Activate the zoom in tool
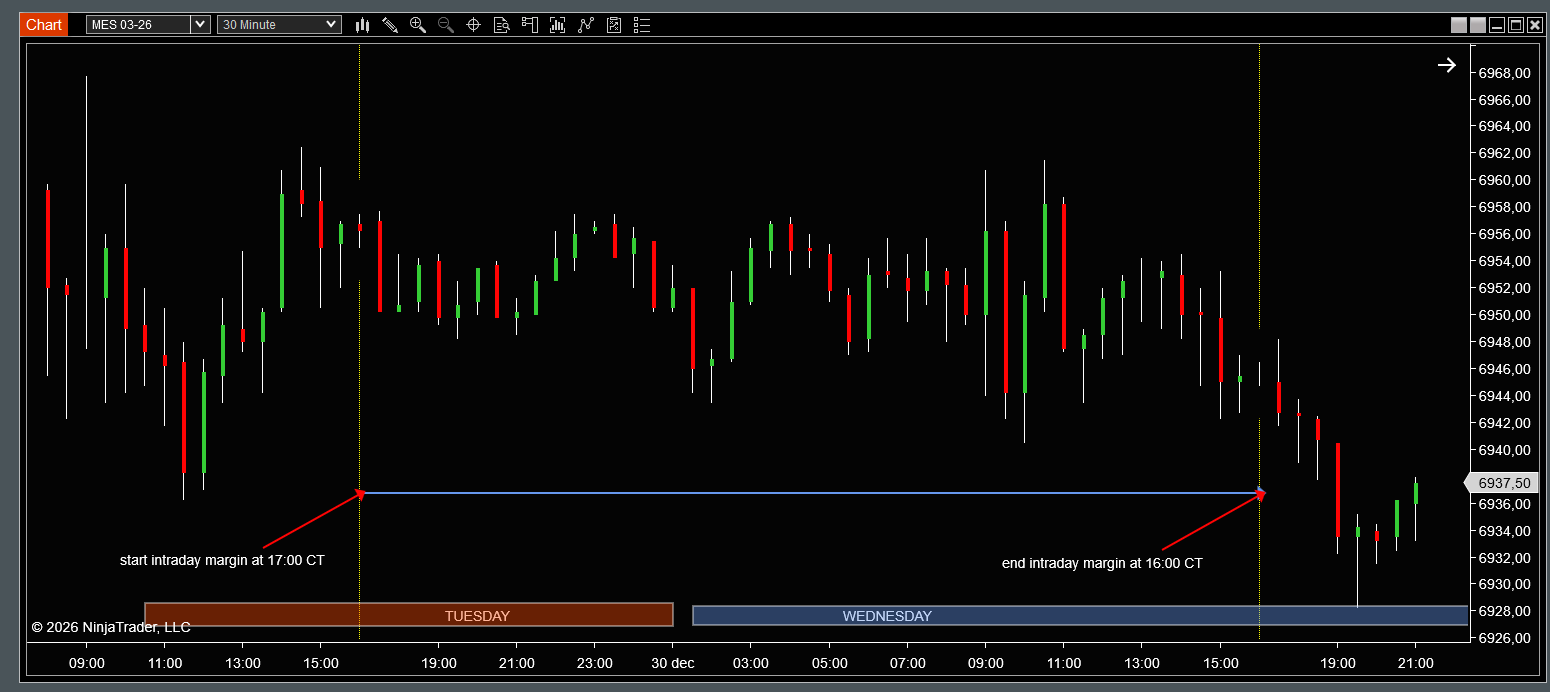 point(417,25)
